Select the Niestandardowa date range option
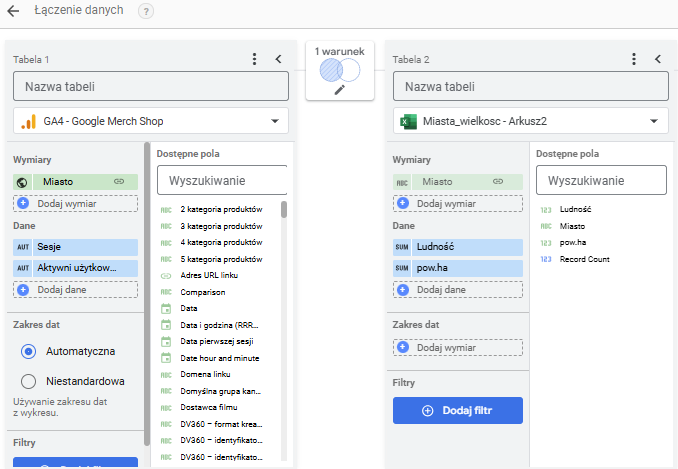The image size is (678, 469). (x=28, y=381)
